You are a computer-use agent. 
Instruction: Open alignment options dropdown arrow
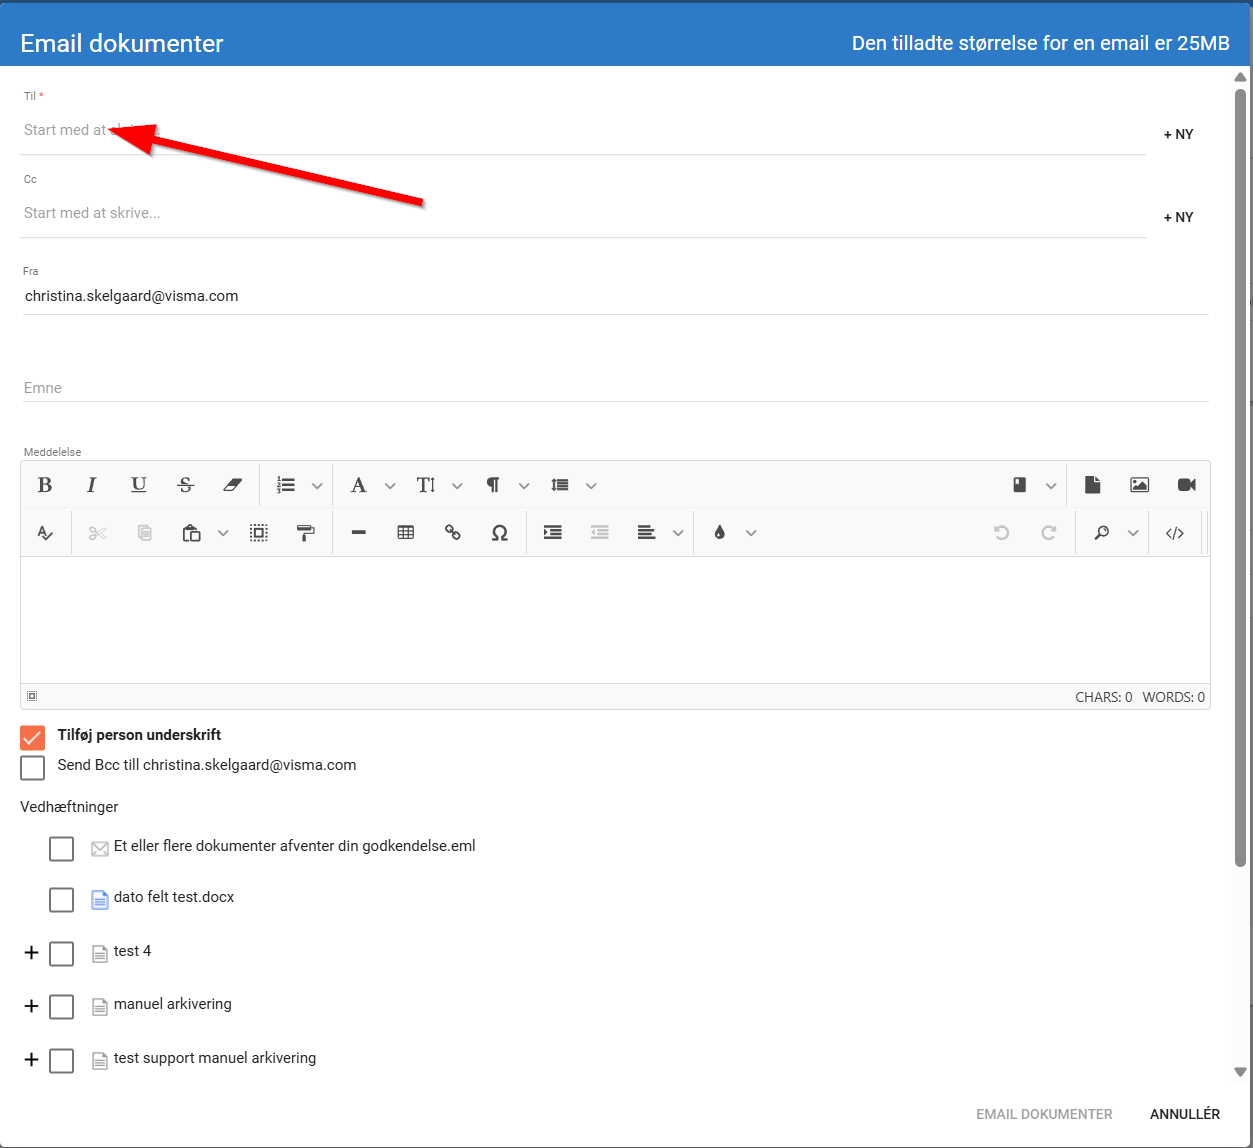[678, 534]
